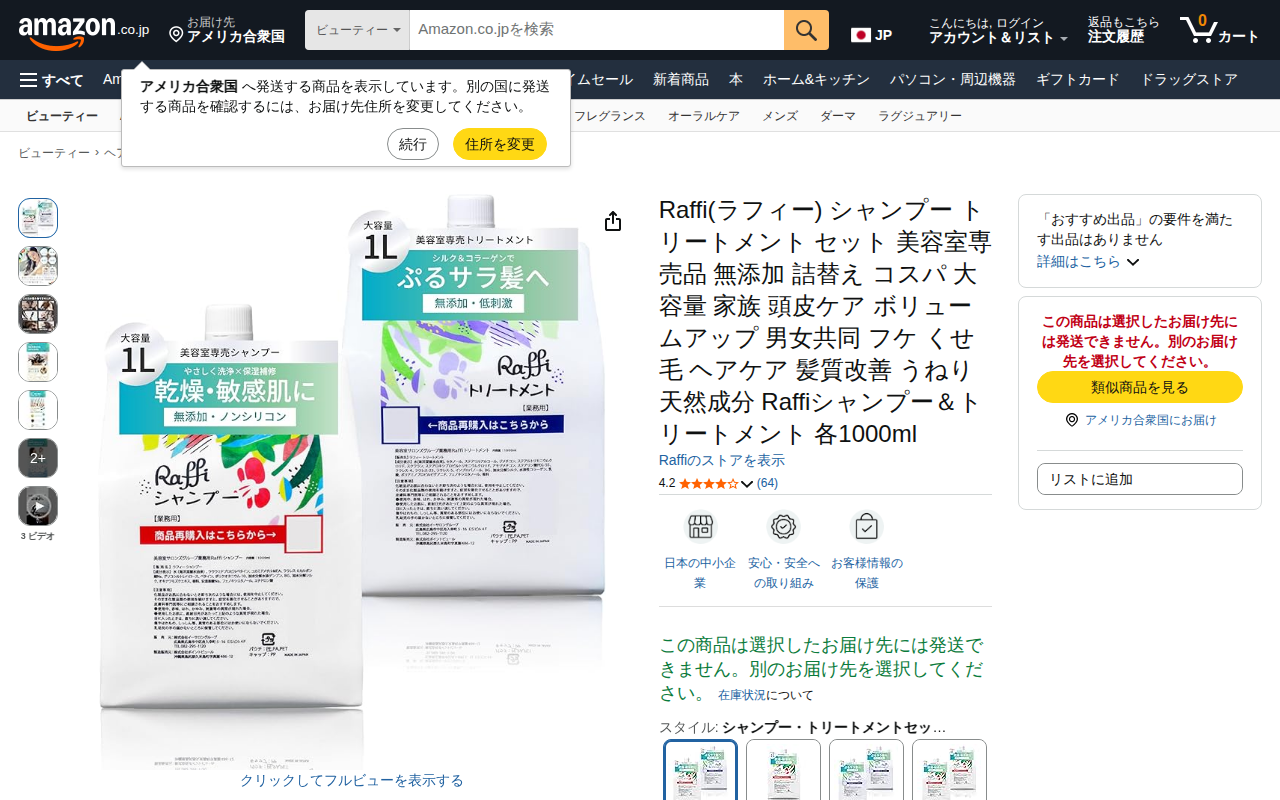Click the 住所を変更 yellow button
Image resolution: width=1280 pixels, height=800 pixels.
[500, 144]
